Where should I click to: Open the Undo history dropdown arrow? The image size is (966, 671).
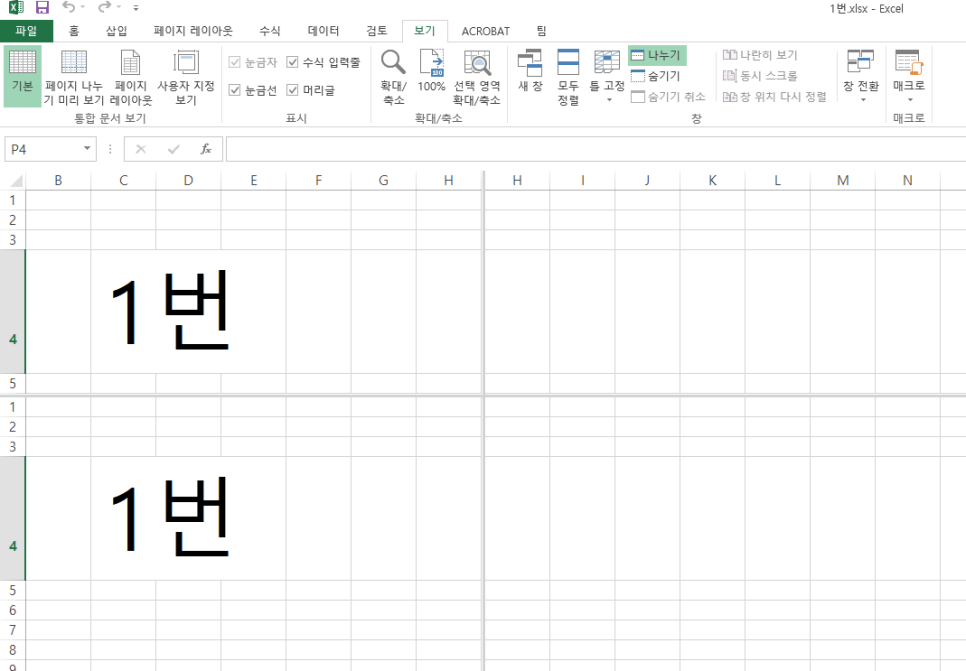pos(83,8)
